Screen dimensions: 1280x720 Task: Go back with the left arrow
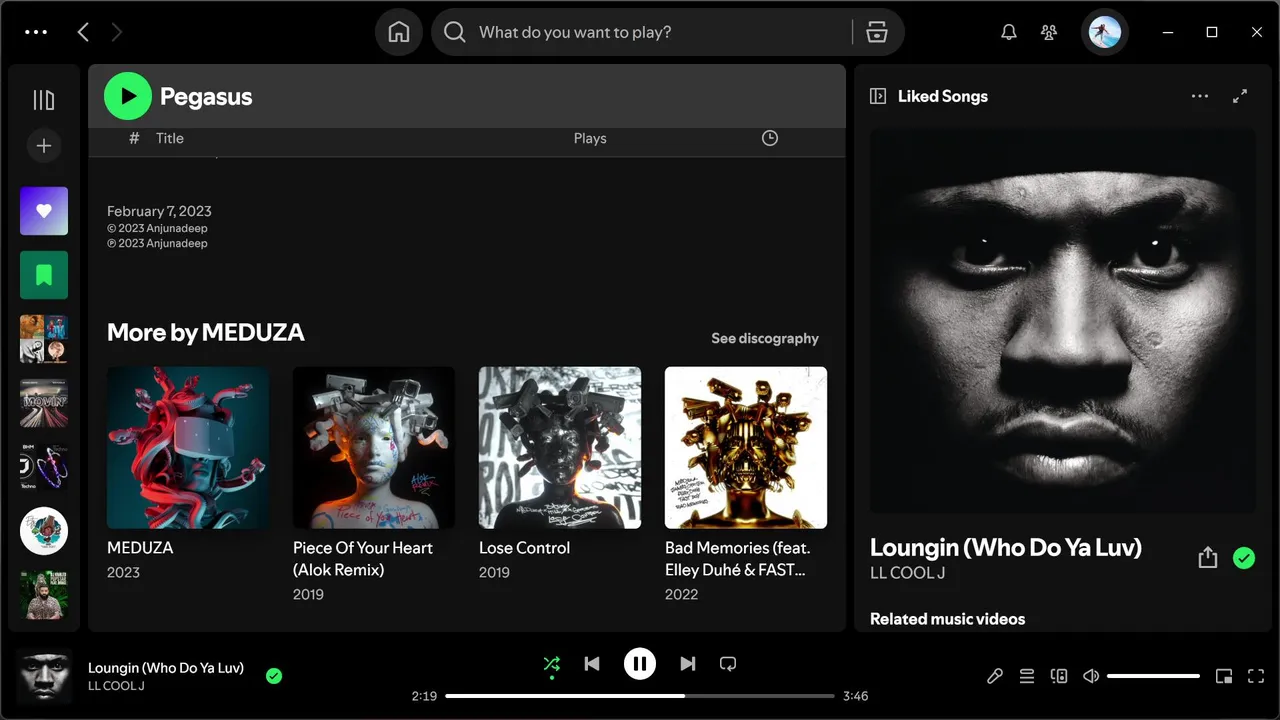point(83,32)
